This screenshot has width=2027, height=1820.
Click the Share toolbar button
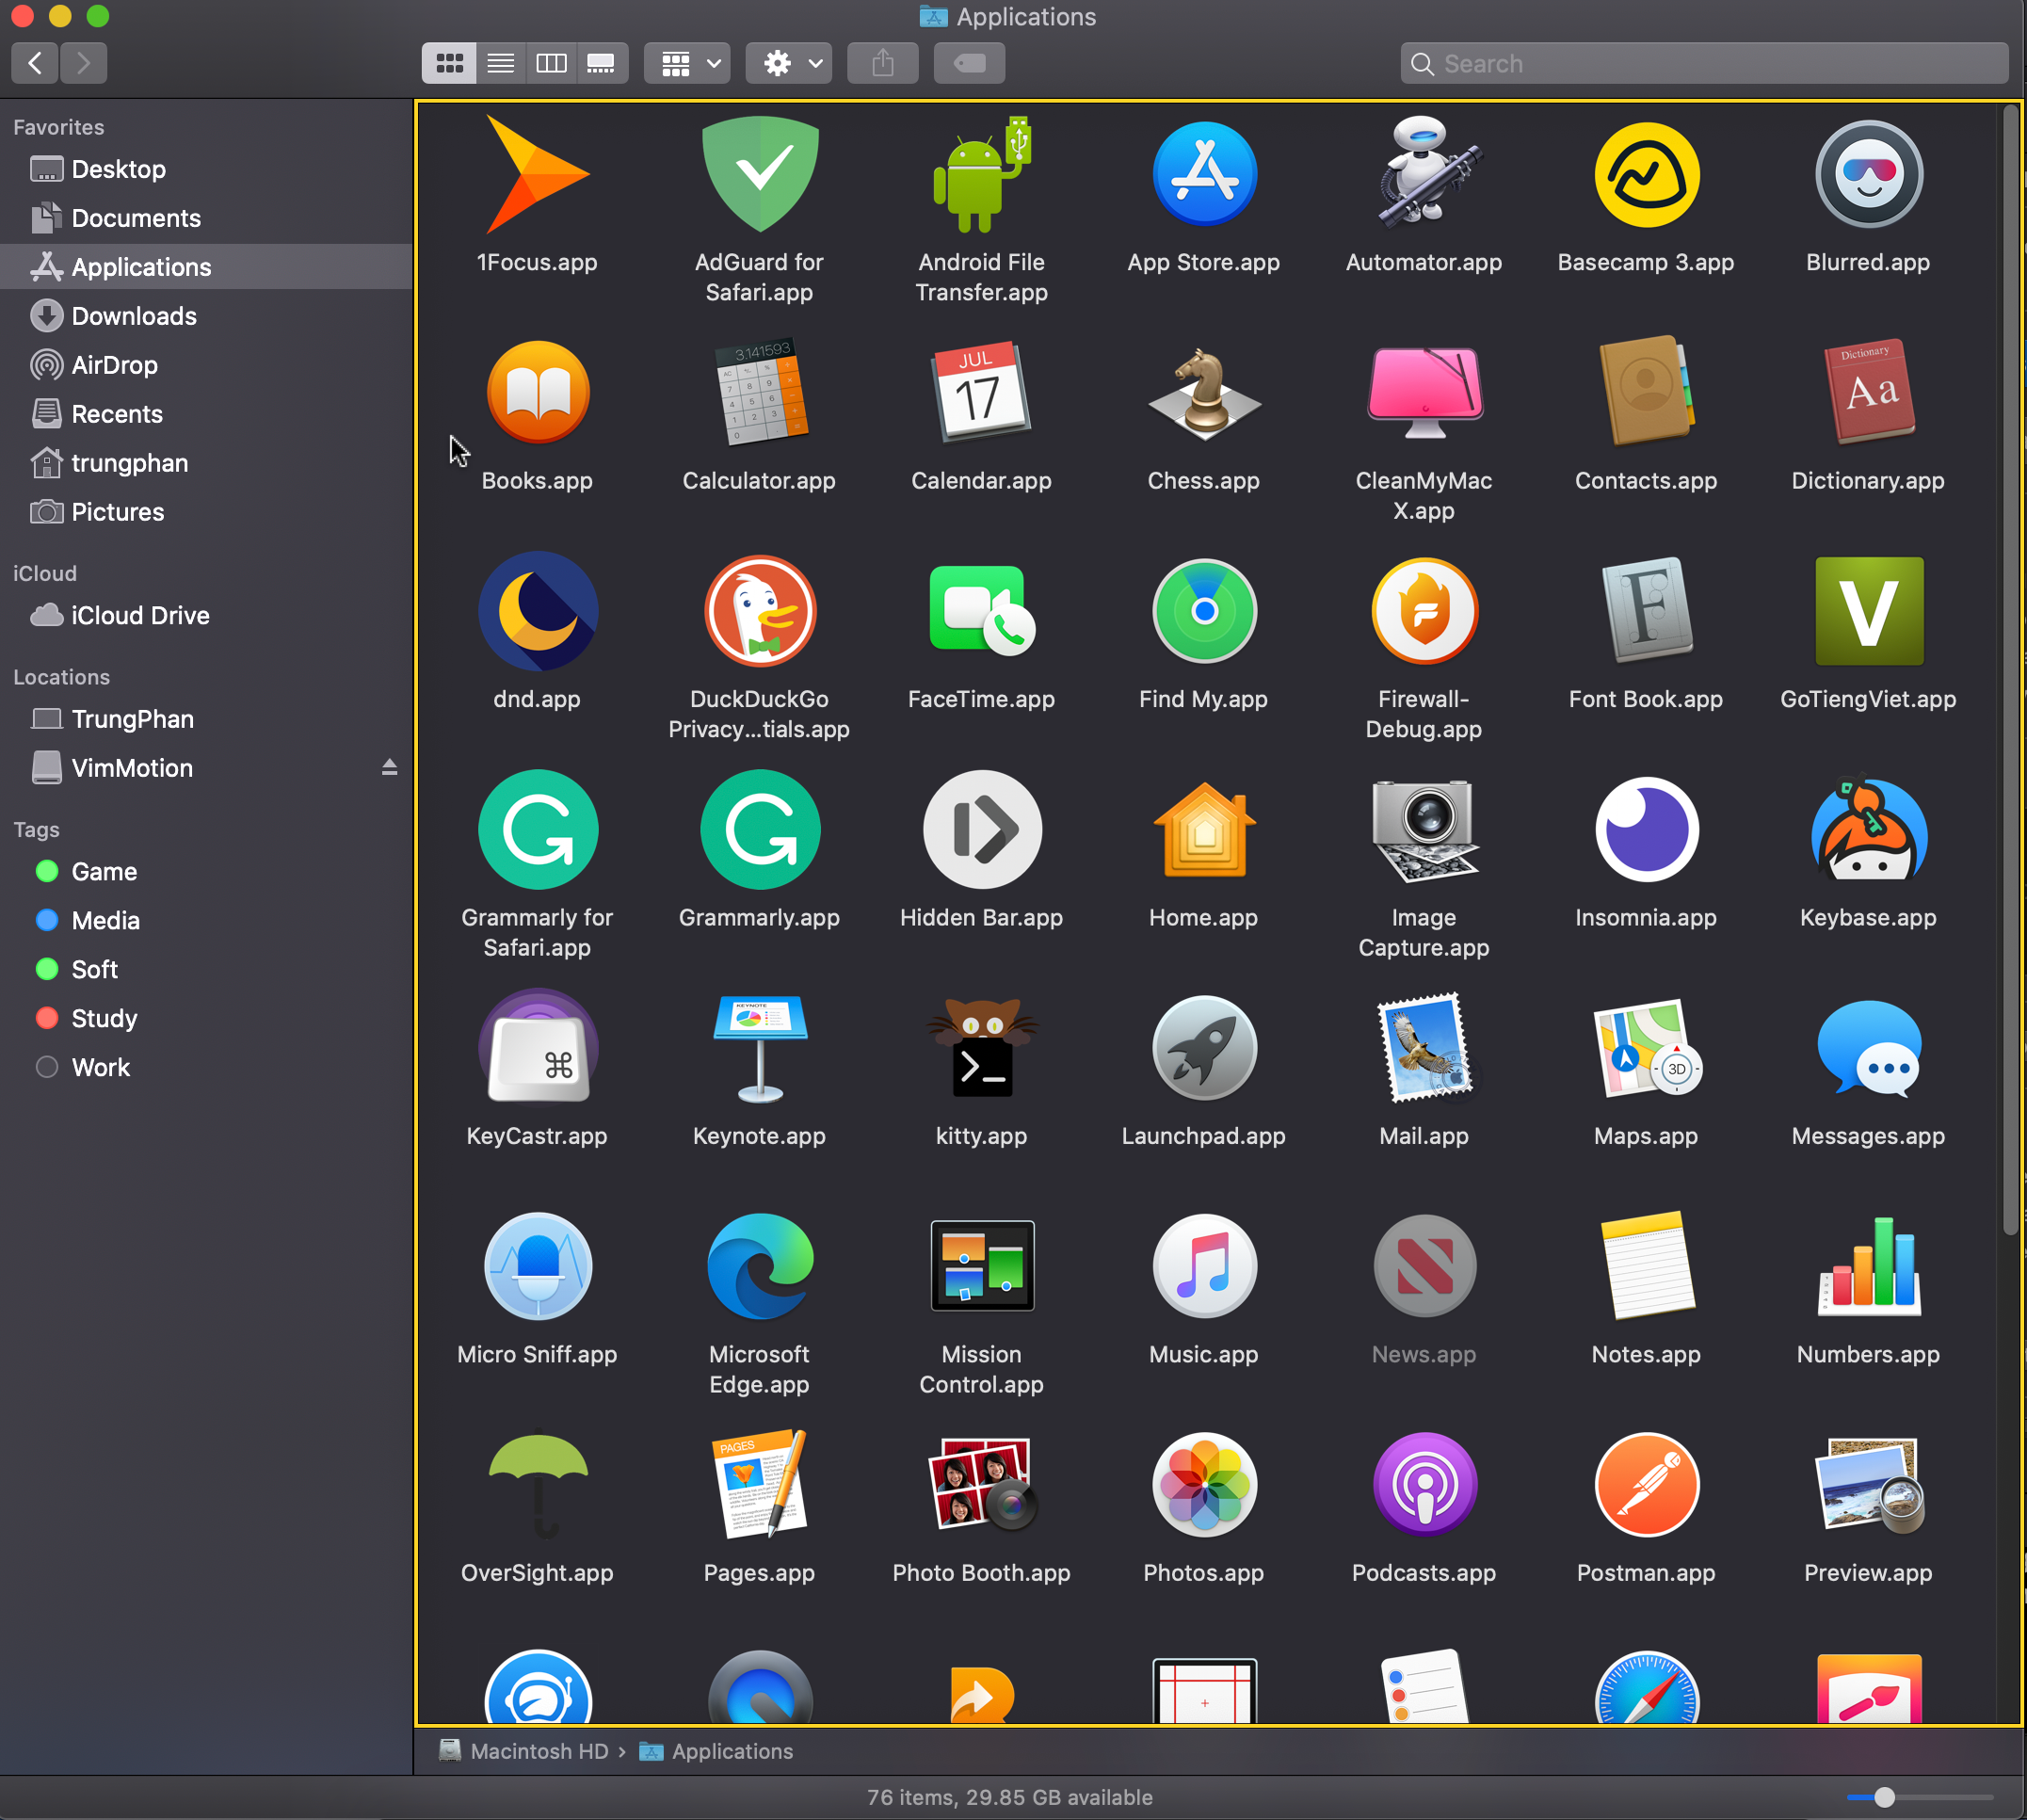tap(882, 64)
